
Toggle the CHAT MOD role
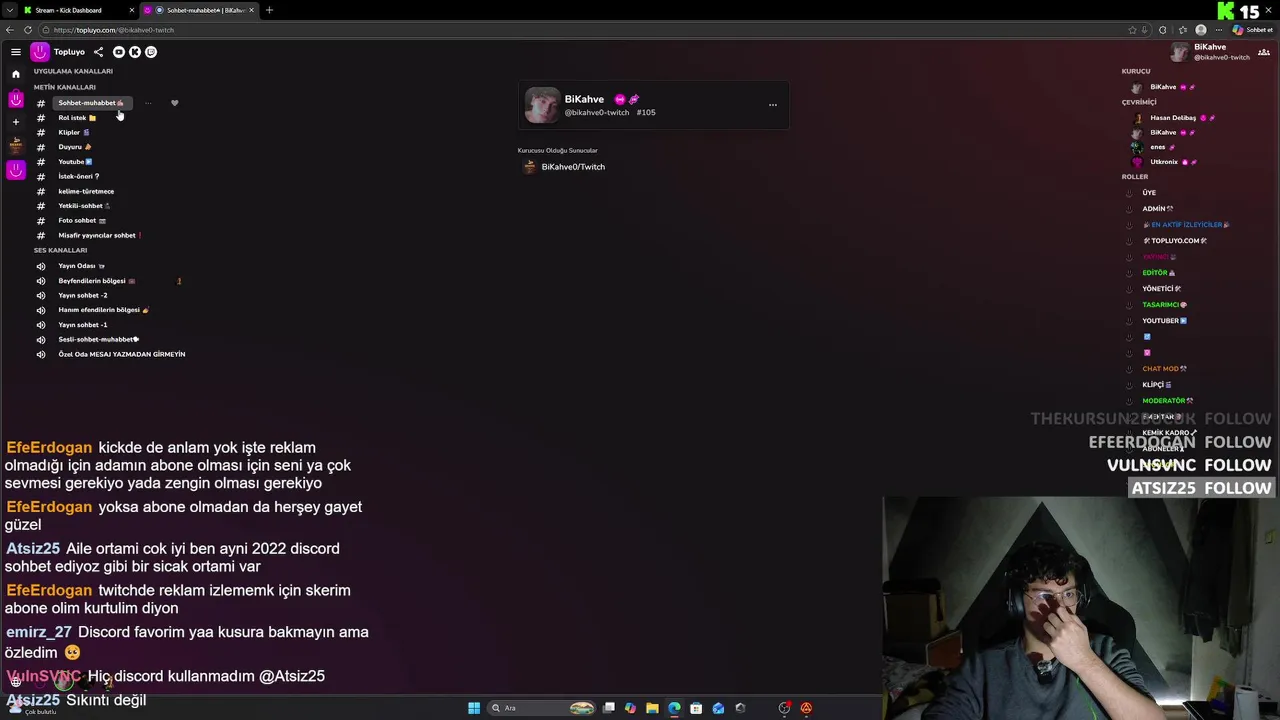1164,369
